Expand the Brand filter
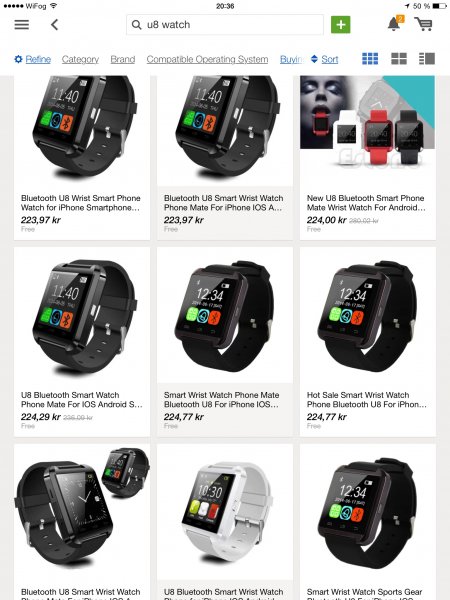Screen dimensions: 450x600 [x=123, y=59]
